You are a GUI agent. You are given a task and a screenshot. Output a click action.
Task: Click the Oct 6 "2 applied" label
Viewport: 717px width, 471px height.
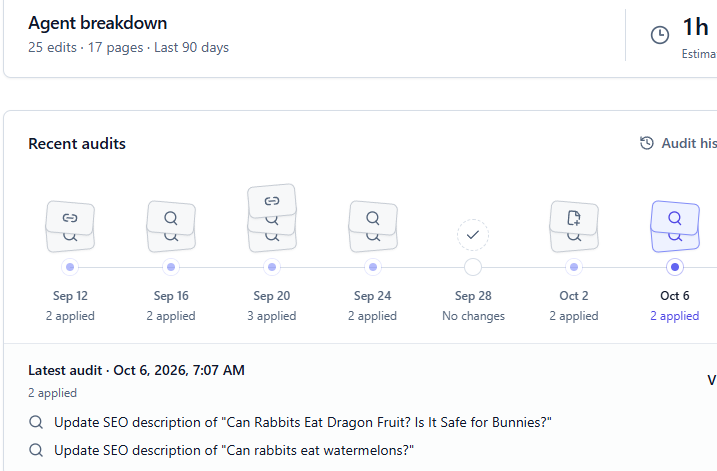tap(675, 316)
